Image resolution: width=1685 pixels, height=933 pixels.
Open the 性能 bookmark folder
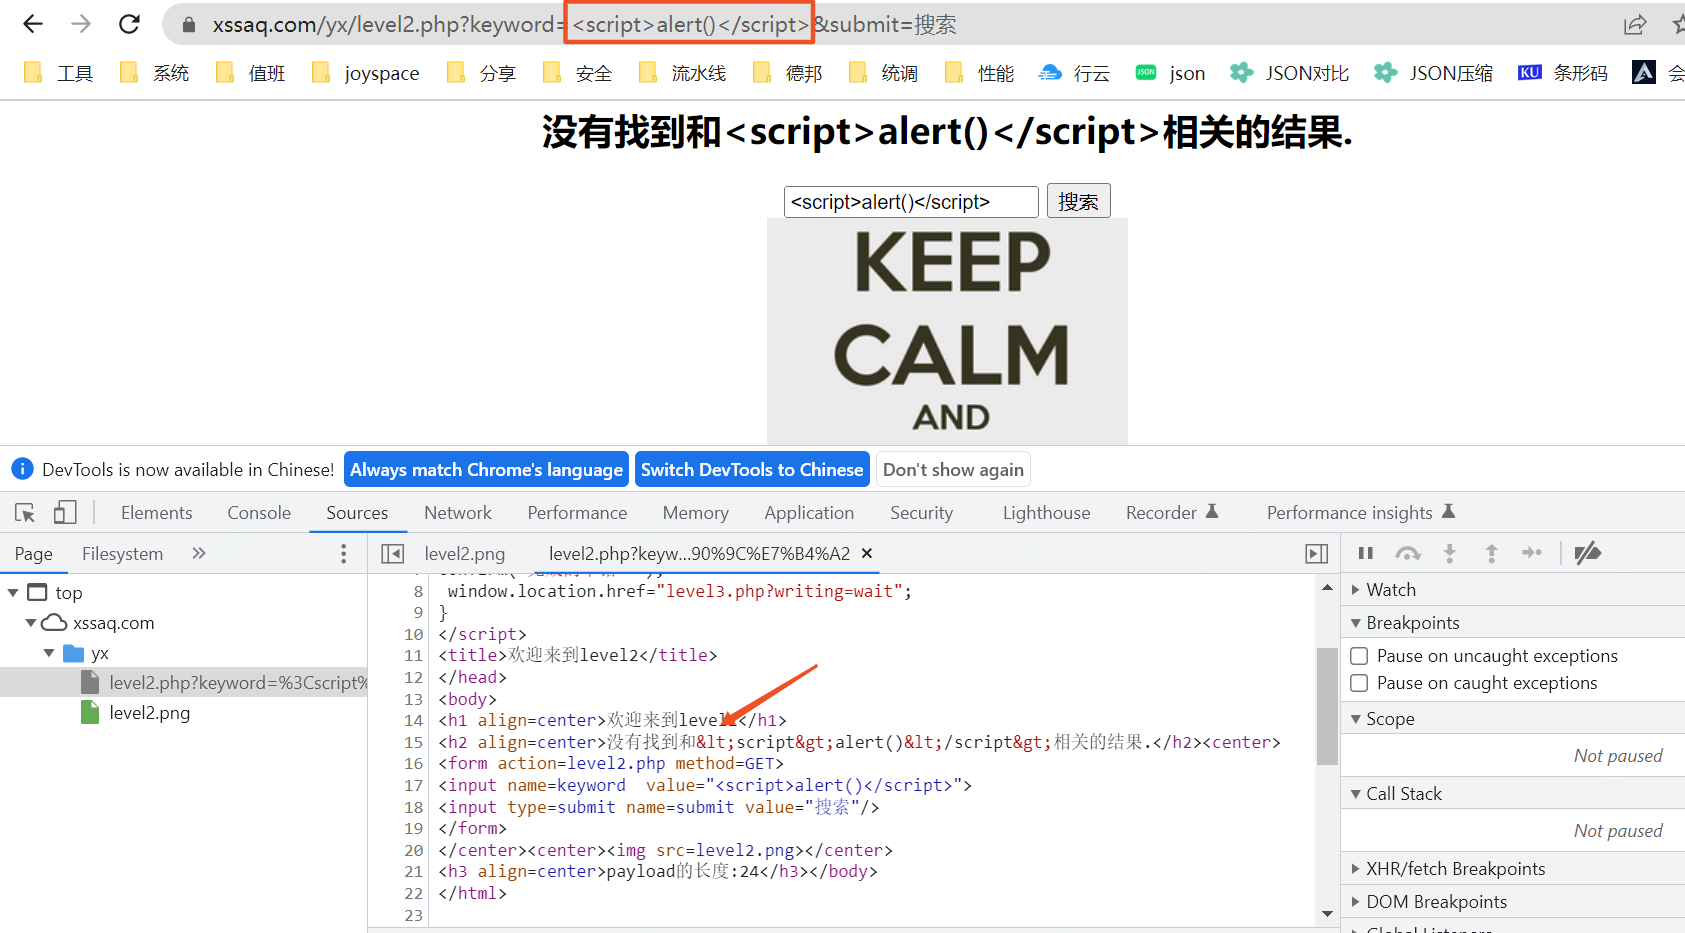979,72
